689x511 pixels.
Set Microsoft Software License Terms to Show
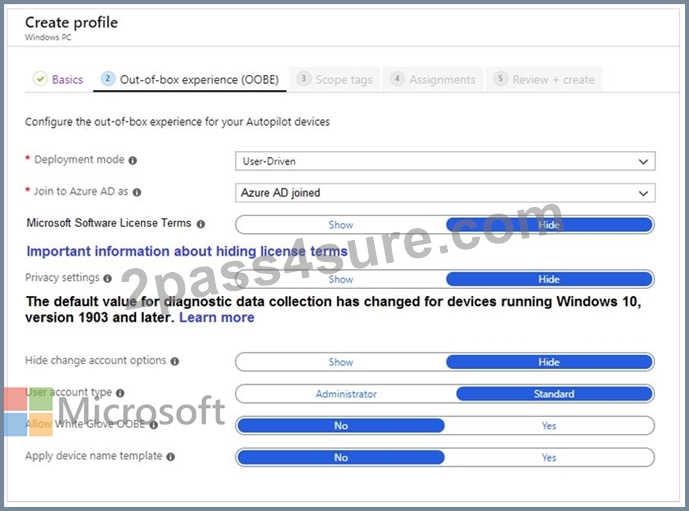(x=341, y=225)
